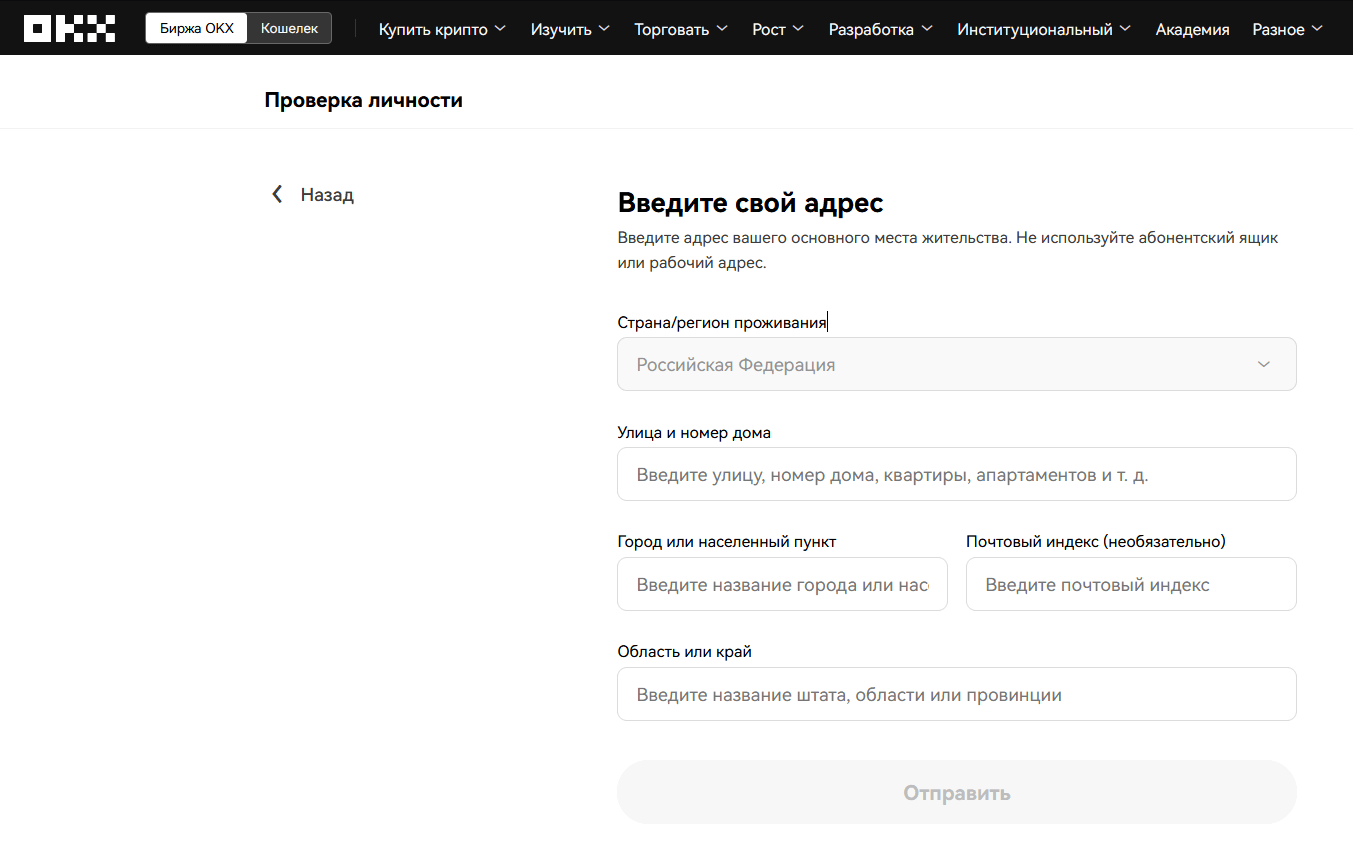
Task: Focus the street and house number field
Action: (956, 474)
